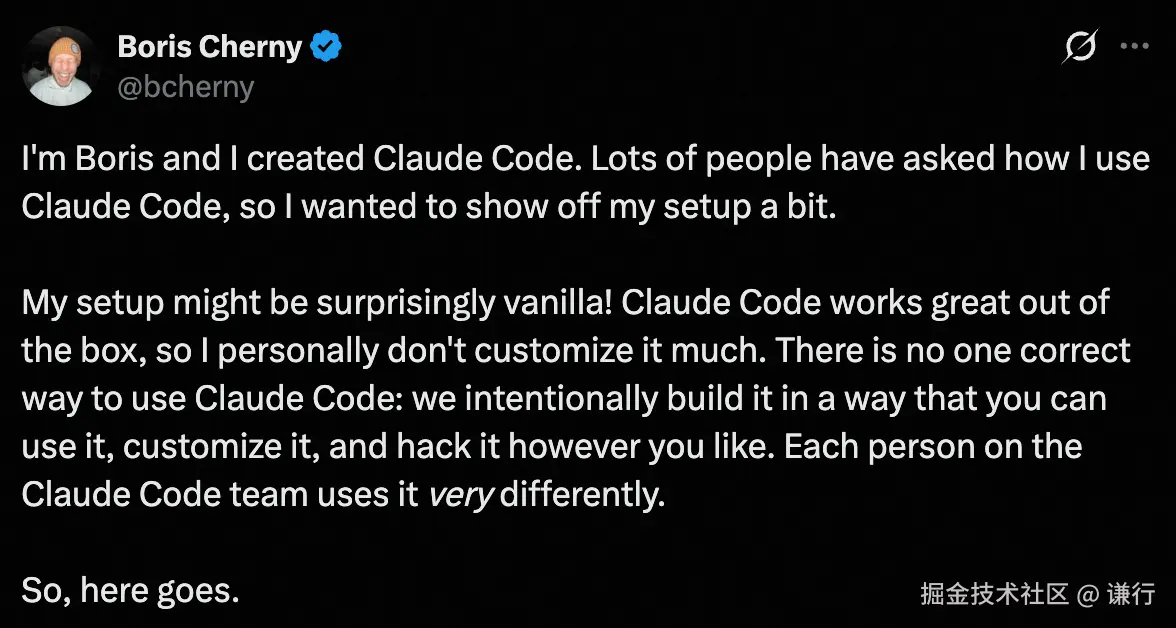The image size is (1176, 628).
Task: Open the three-dot More options menu
Action: tap(1135, 46)
